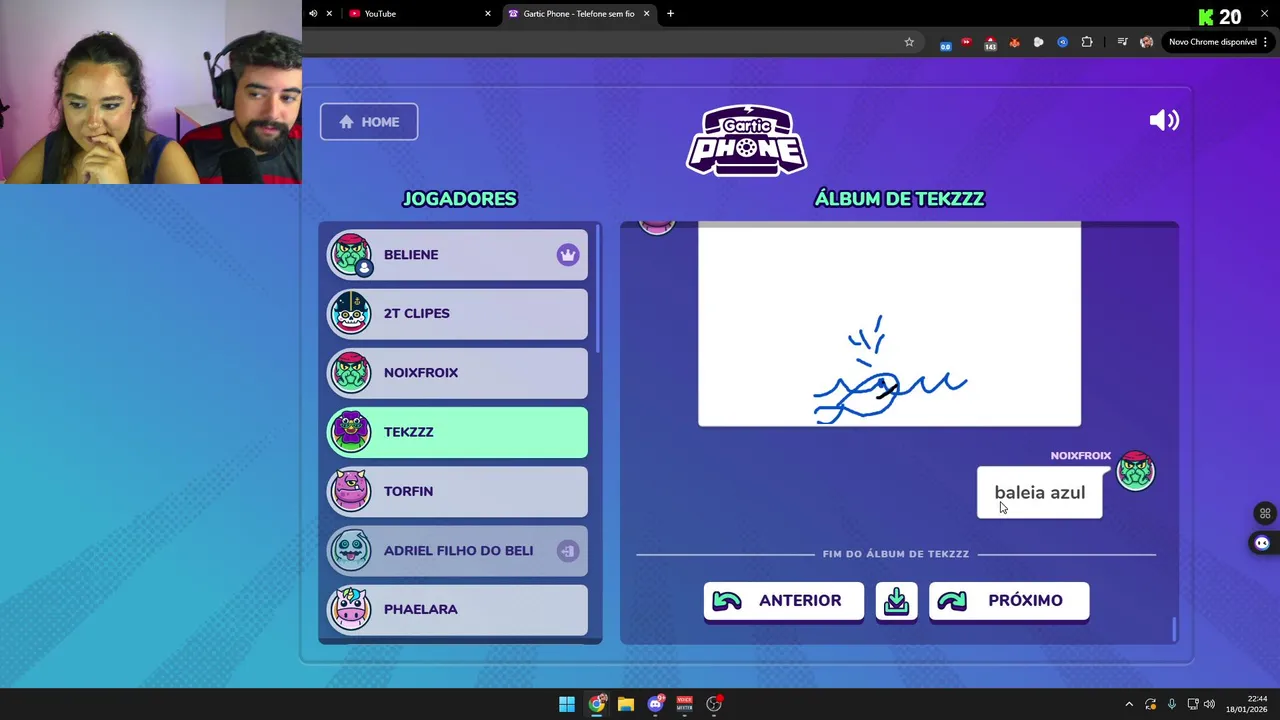1280x720 pixels.
Task: Open OBS Studio from taskbar
Action: point(714,704)
